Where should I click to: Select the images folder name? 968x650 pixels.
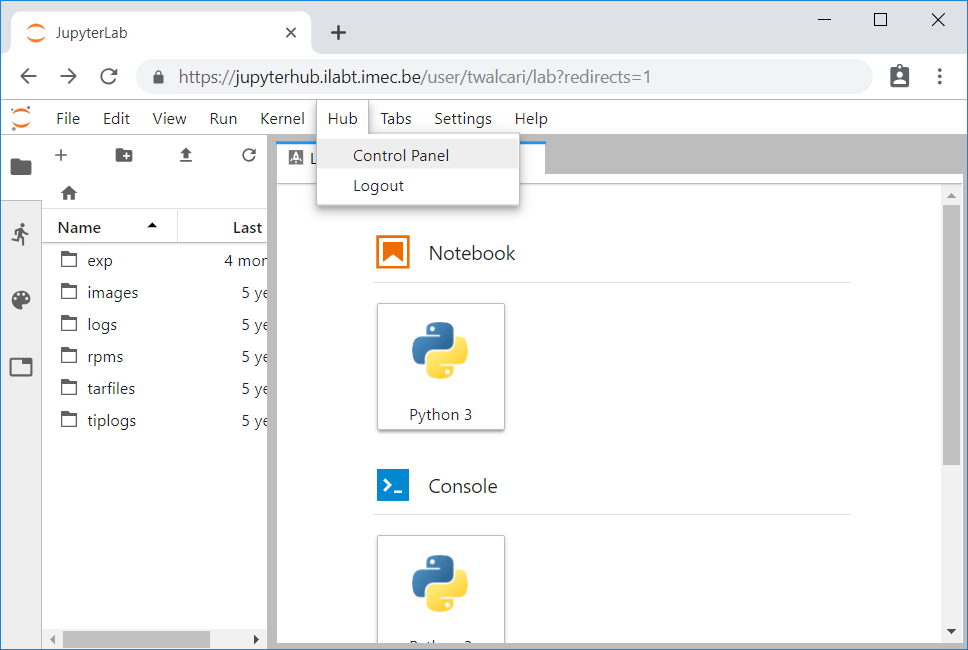pos(112,293)
